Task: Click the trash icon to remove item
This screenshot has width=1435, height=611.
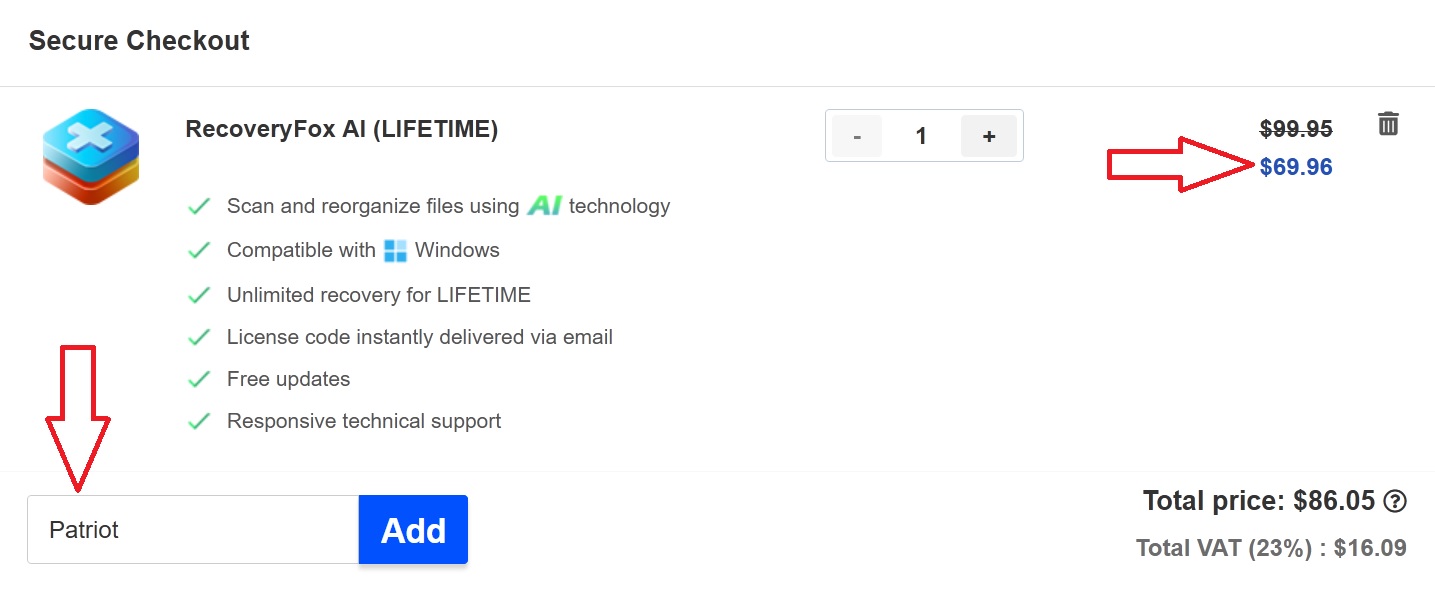Action: 1388,123
